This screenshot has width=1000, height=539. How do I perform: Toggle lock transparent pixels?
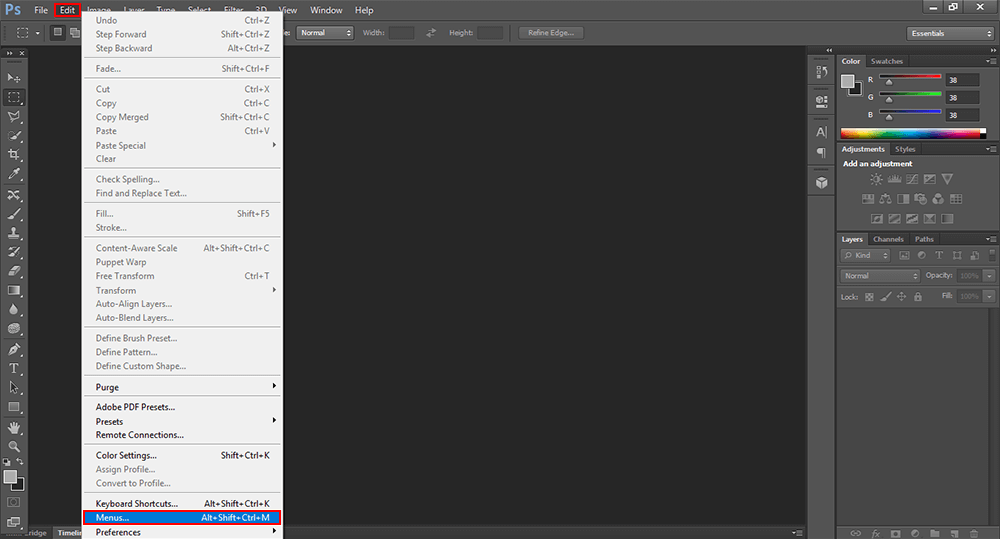click(x=869, y=297)
